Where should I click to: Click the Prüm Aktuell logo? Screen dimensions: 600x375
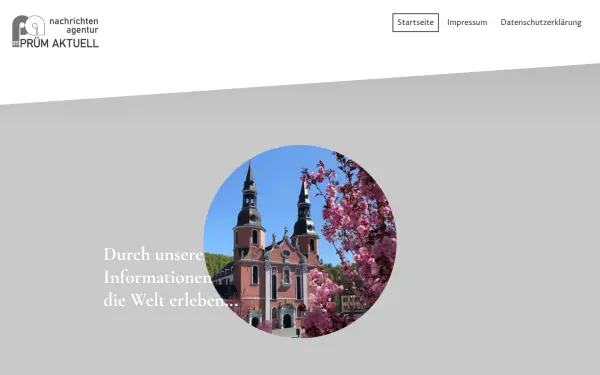pos(55,31)
